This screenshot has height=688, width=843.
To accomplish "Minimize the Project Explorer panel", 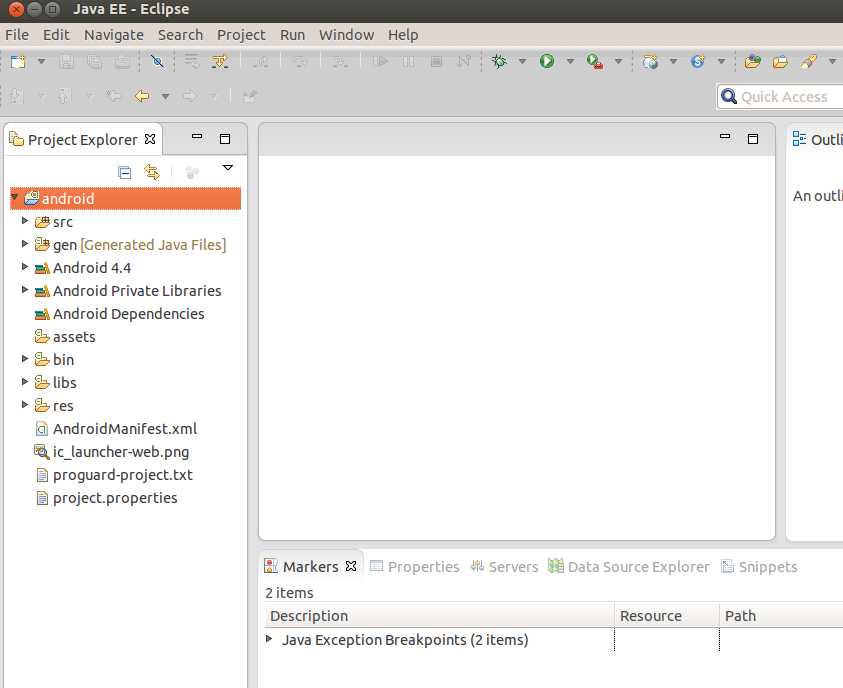I will (197, 137).
